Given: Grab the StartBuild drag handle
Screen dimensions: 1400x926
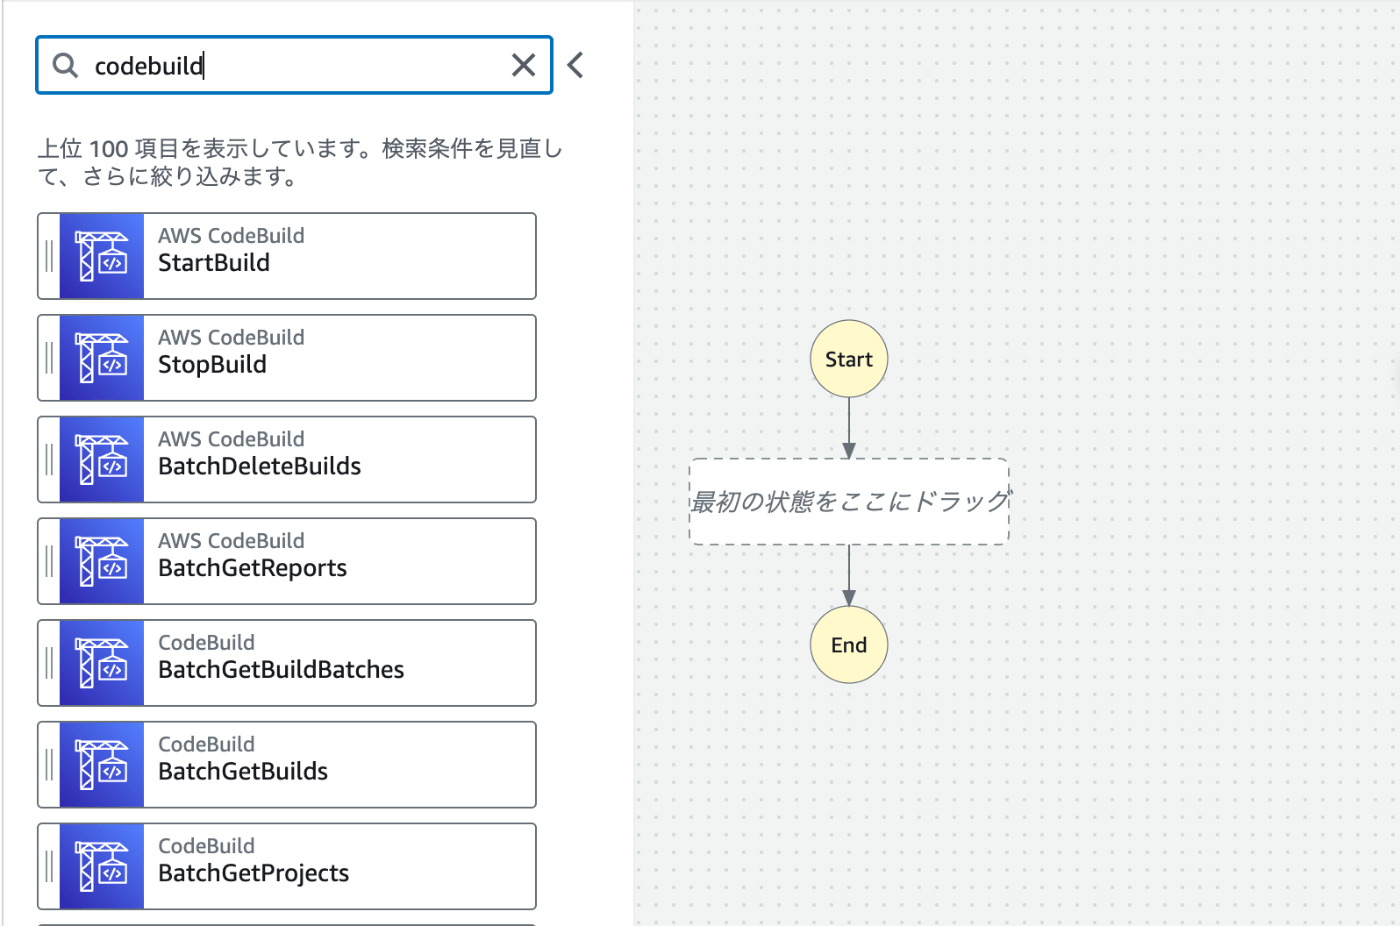Looking at the screenshot, I should (x=49, y=256).
